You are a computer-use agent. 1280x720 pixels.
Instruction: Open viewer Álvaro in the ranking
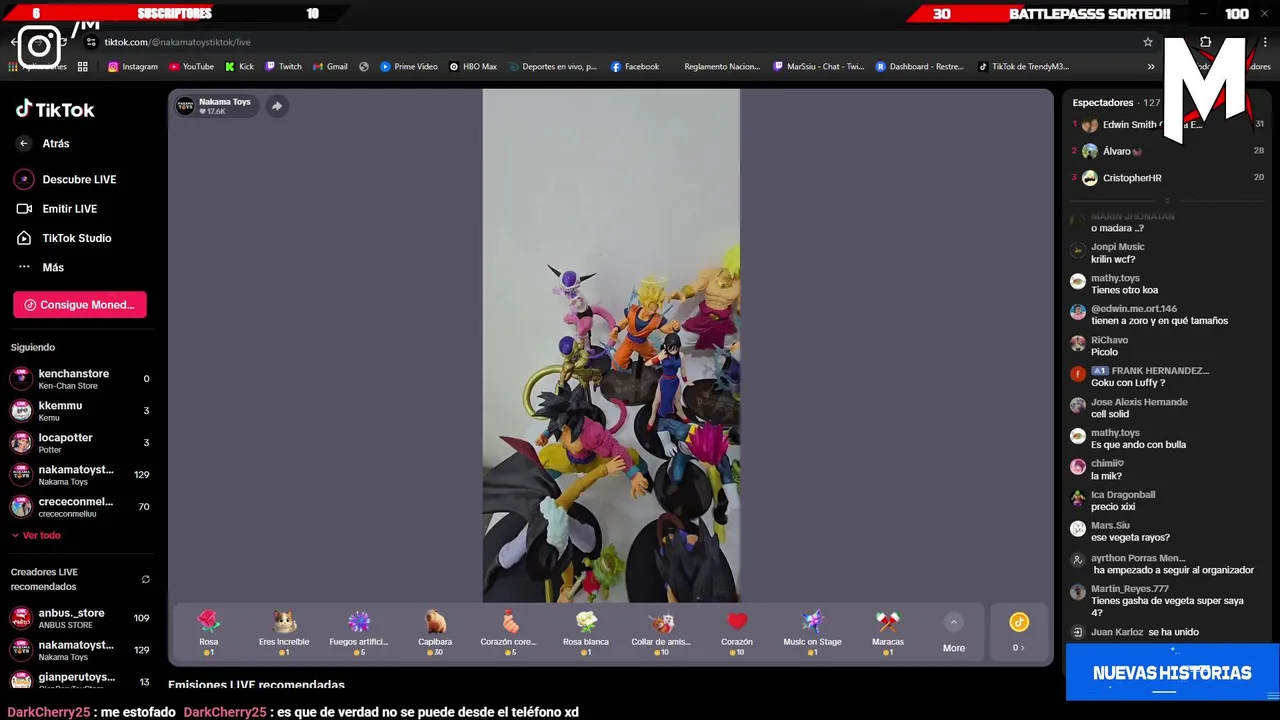click(x=1168, y=151)
